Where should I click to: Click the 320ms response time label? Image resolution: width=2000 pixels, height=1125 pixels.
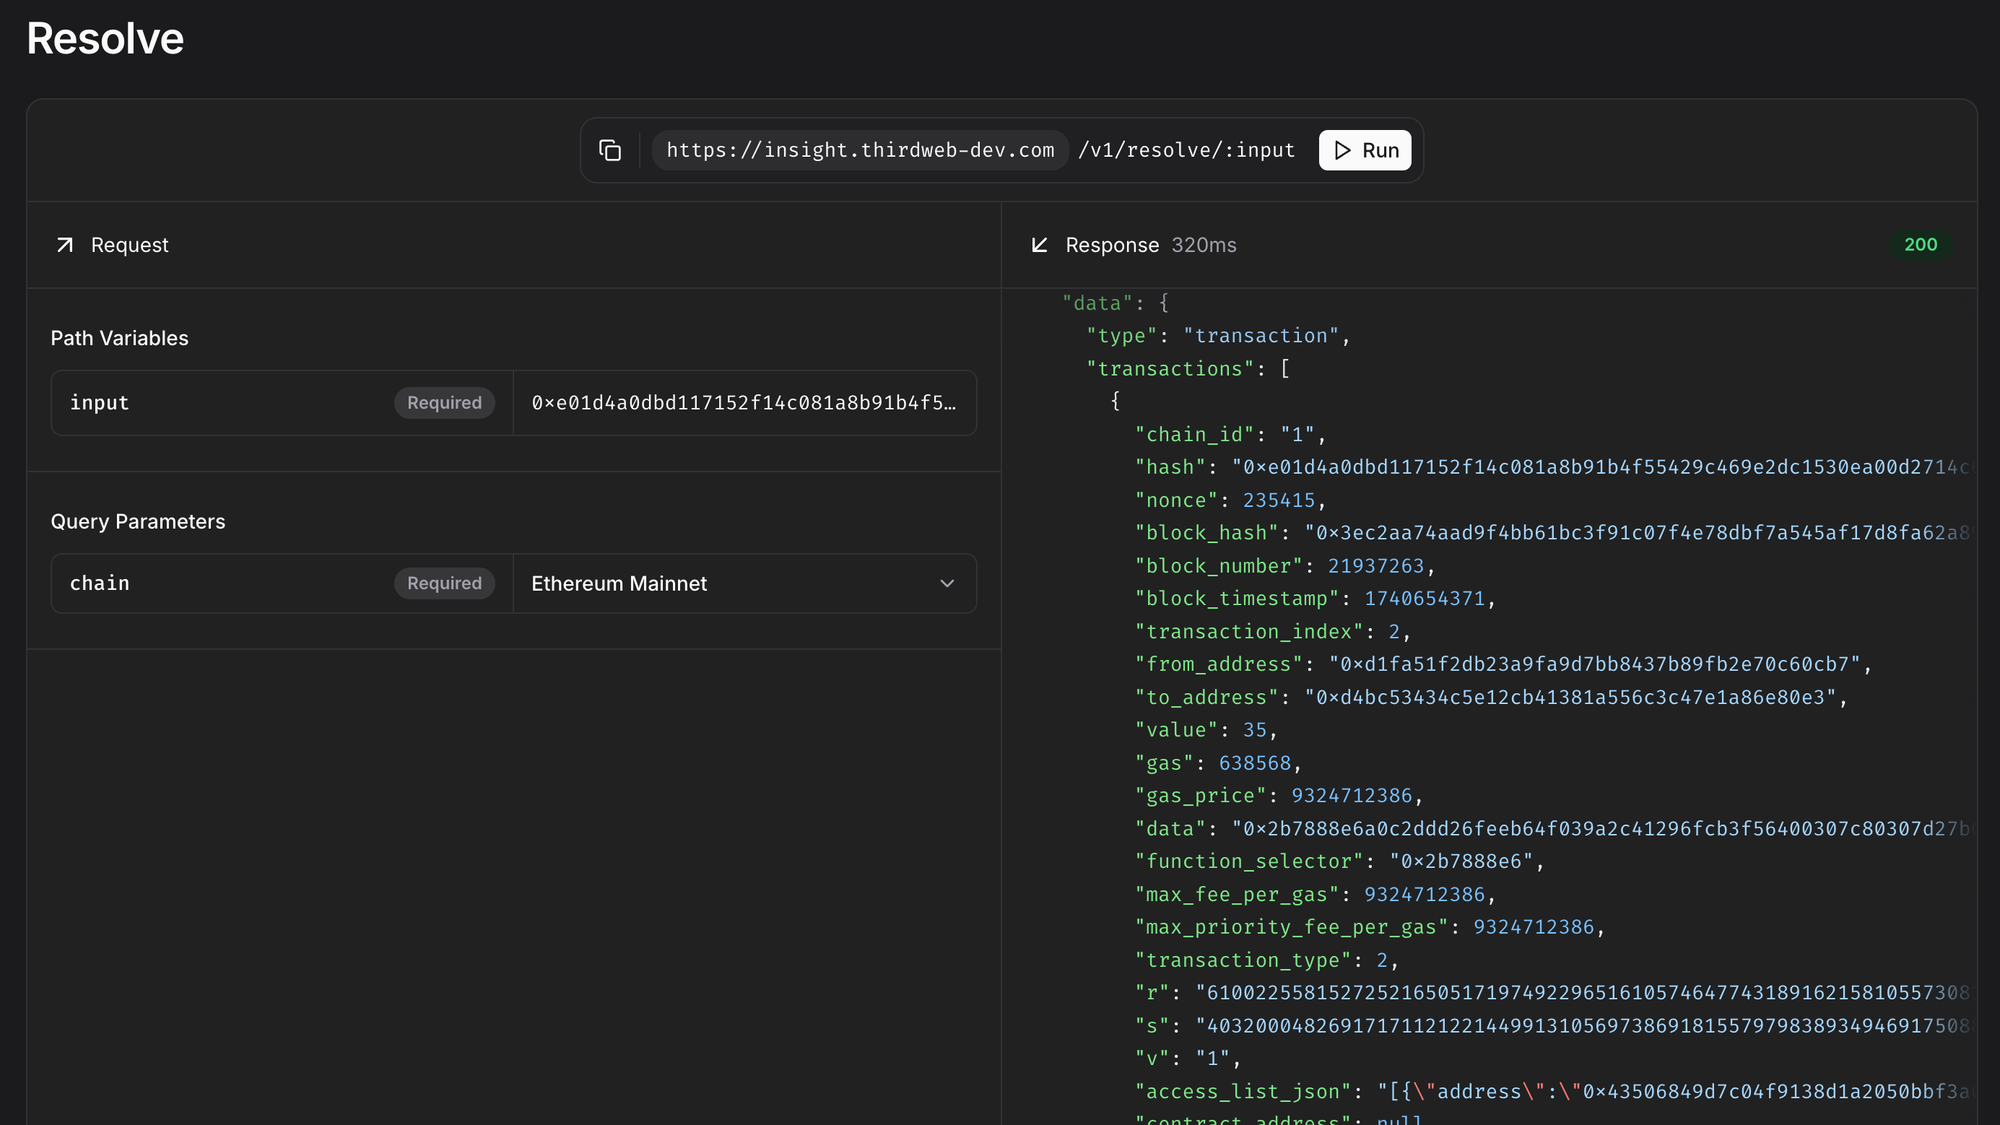[1204, 245]
